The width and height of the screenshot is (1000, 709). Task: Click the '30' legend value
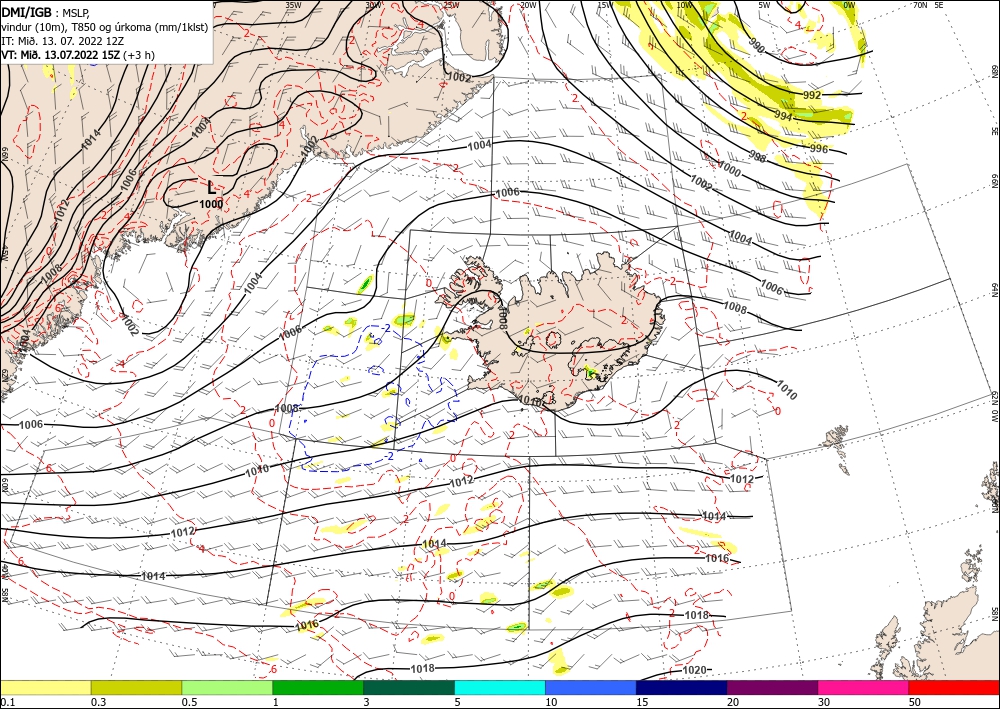pos(825,702)
